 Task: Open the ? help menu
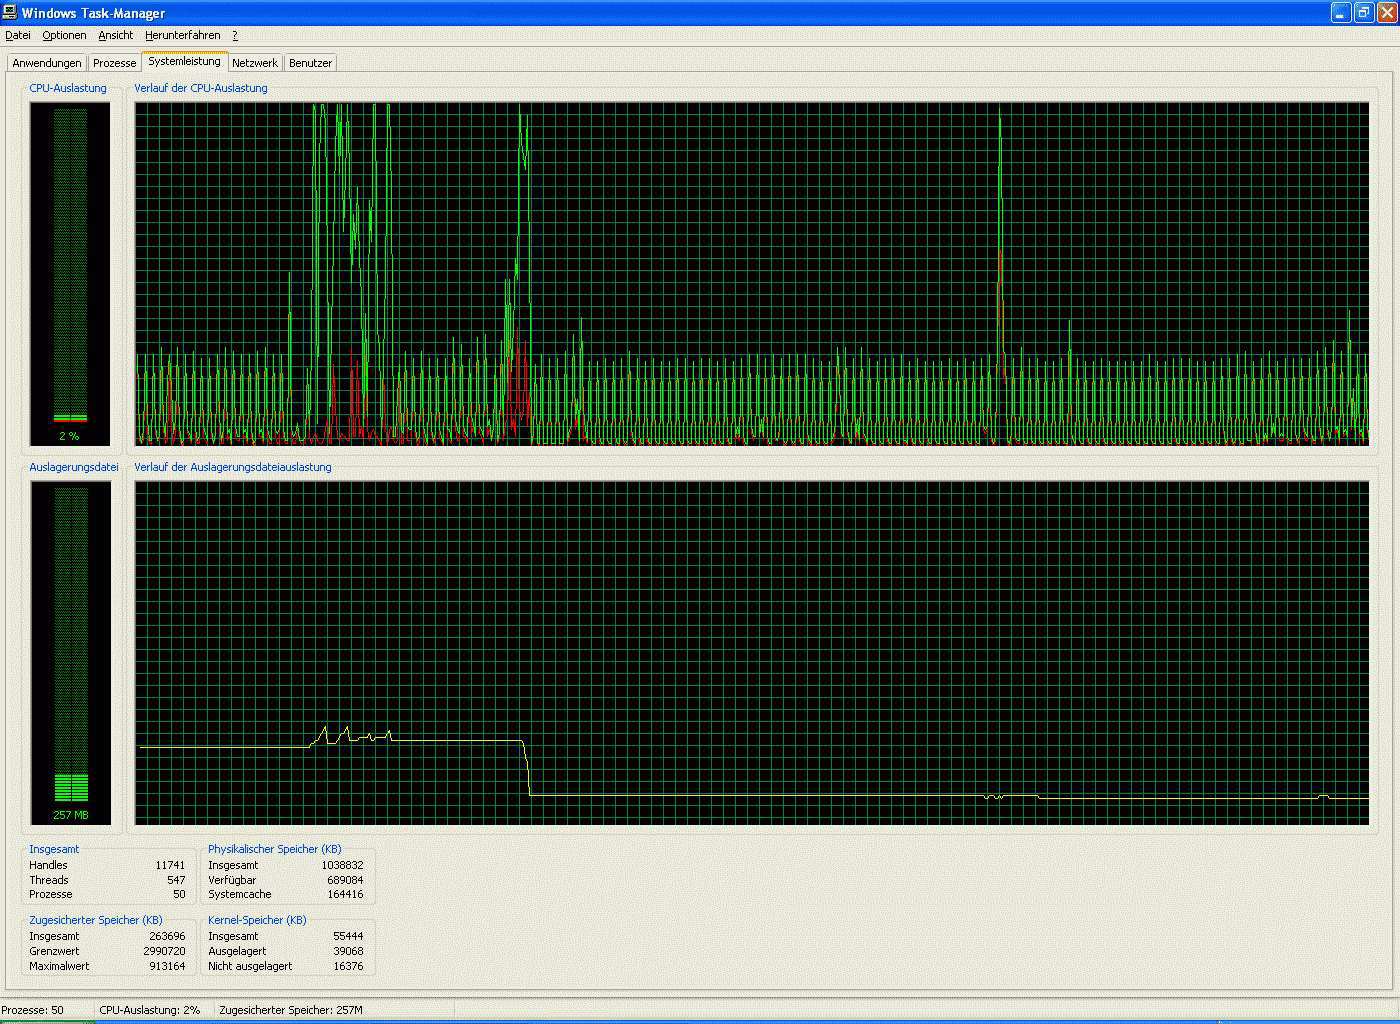[235, 35]
